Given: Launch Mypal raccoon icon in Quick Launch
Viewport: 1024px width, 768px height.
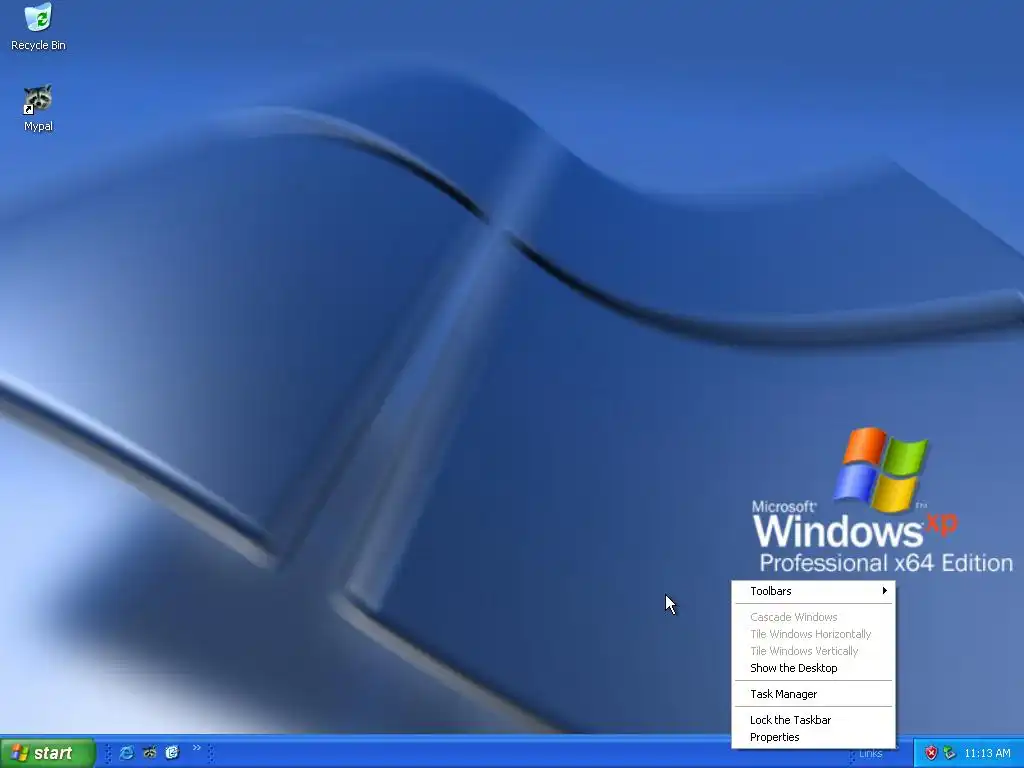Looking at the screenshot, I should coord(150,753).
